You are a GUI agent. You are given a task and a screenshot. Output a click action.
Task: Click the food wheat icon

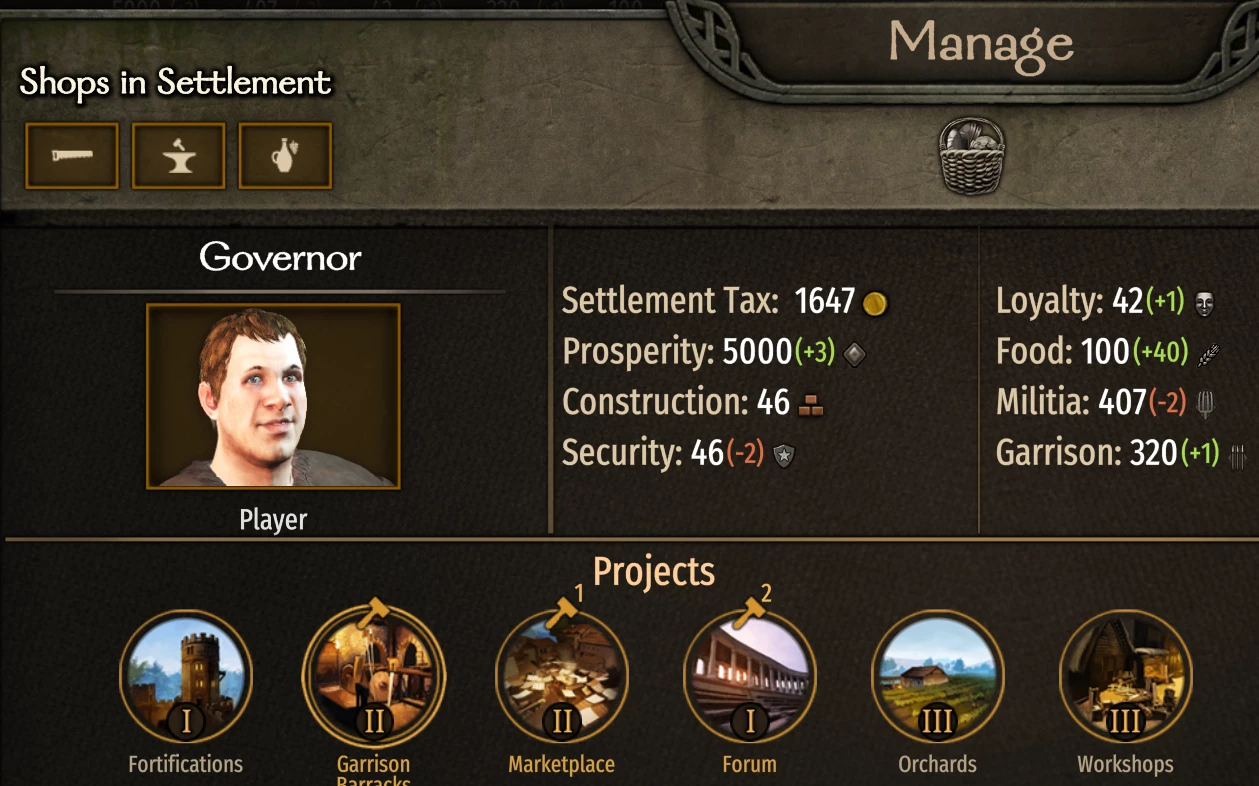click(1209, 353)
